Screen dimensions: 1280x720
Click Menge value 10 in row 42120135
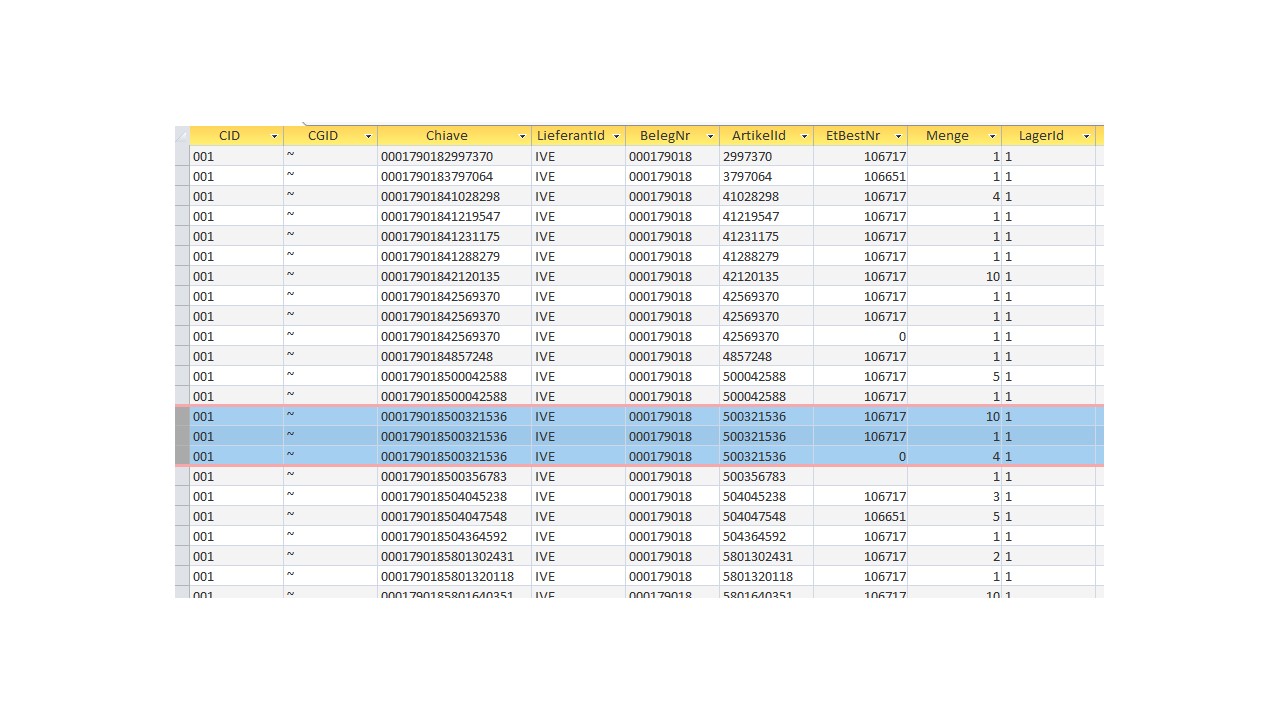(x=954, y=276)
